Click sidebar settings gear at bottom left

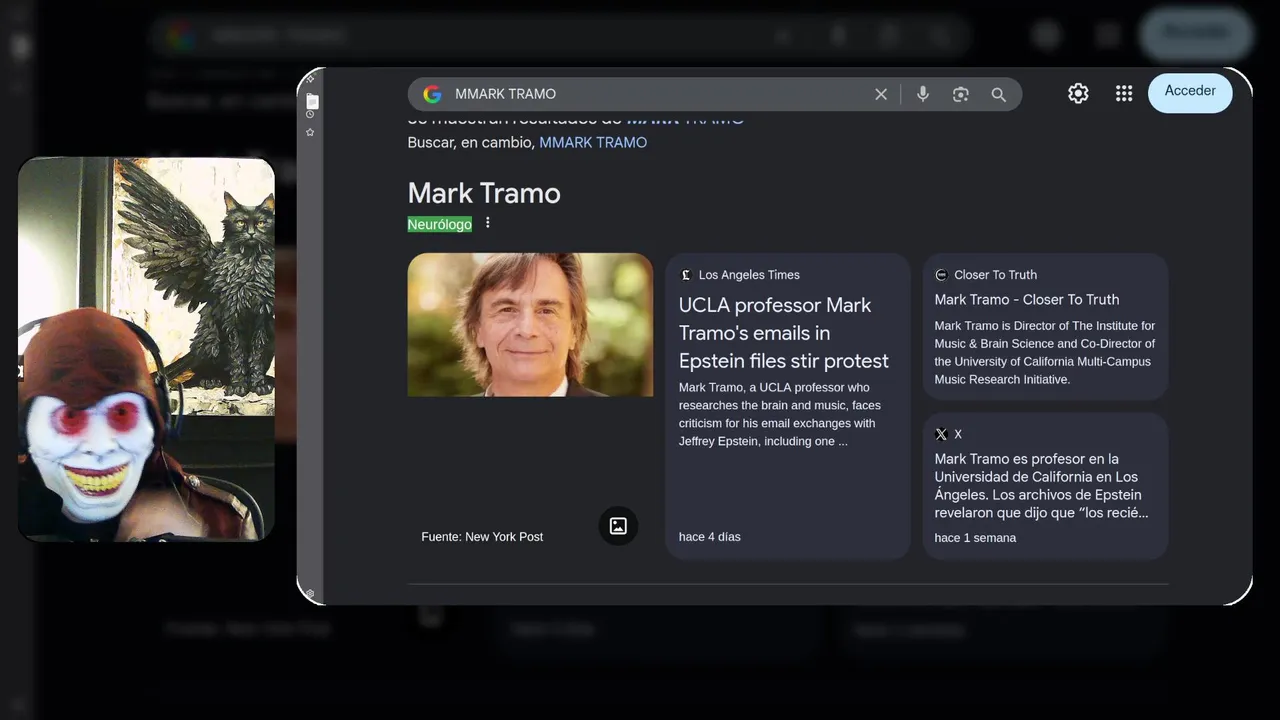pyautogui.click(x=310, y=594)
